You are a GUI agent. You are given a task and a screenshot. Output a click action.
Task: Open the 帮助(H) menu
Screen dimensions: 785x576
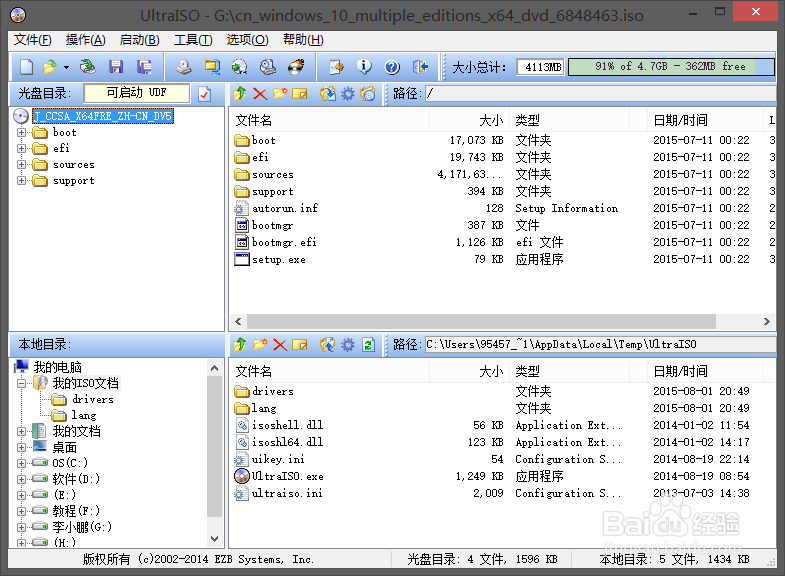pos(303,40)
